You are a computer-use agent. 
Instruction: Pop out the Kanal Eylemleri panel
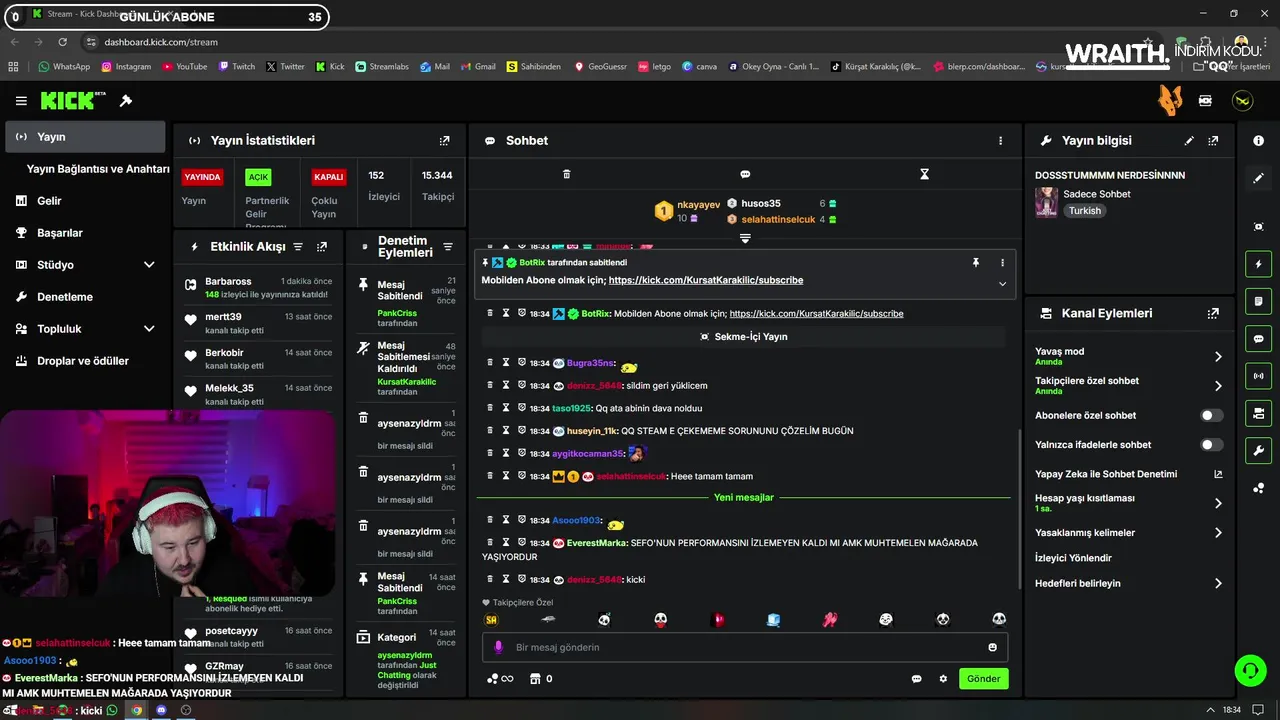click(x=1213, y=313)
